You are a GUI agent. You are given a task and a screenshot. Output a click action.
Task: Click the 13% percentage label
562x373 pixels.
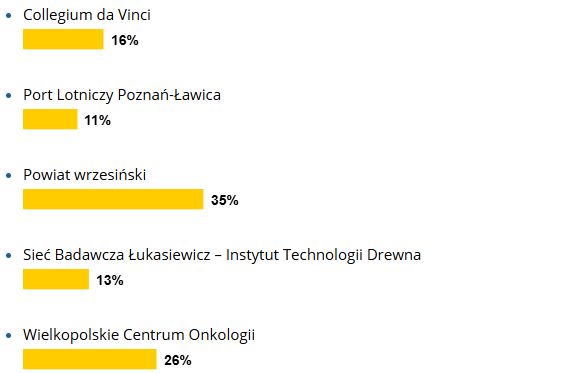110,280
